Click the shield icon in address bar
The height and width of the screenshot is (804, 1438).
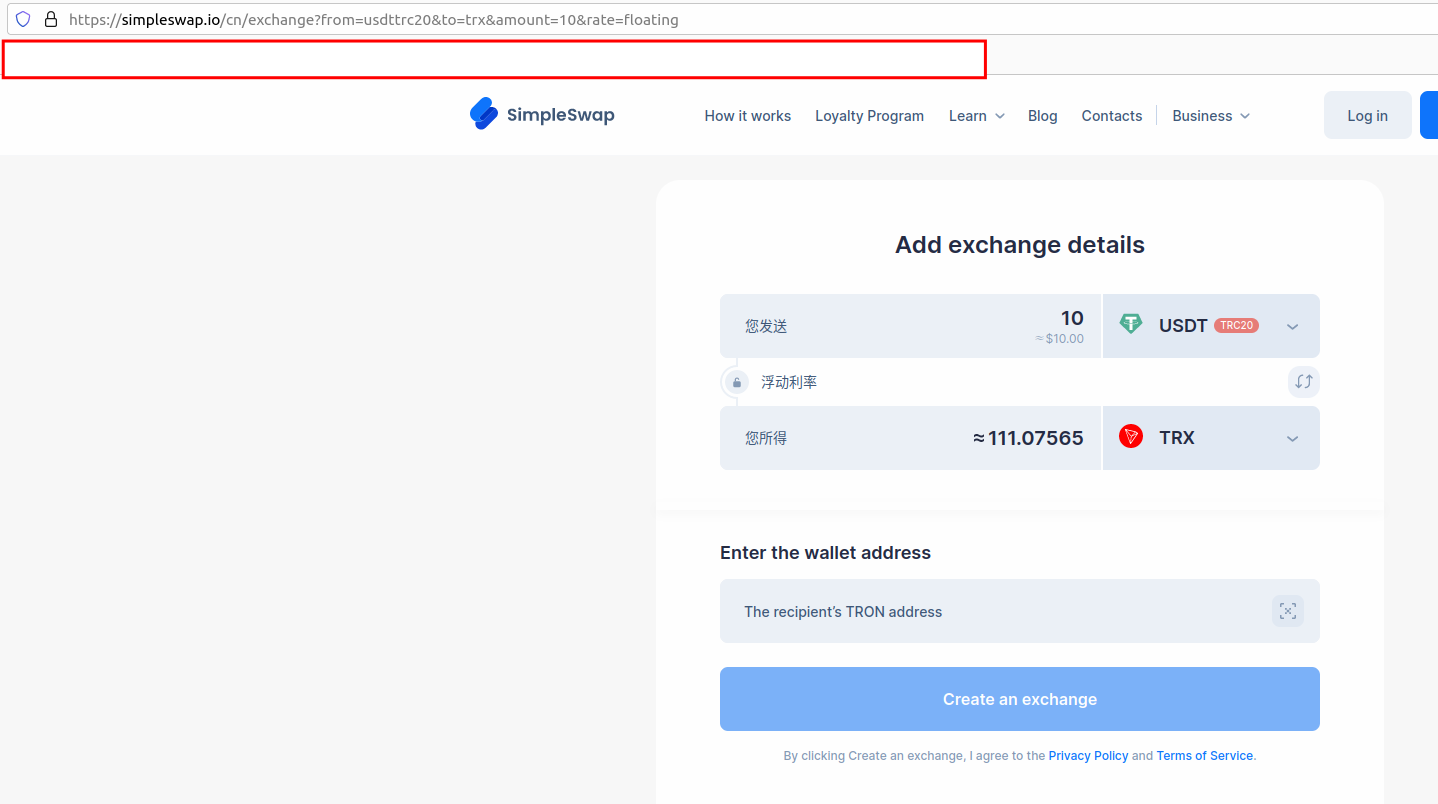point(23,19)
